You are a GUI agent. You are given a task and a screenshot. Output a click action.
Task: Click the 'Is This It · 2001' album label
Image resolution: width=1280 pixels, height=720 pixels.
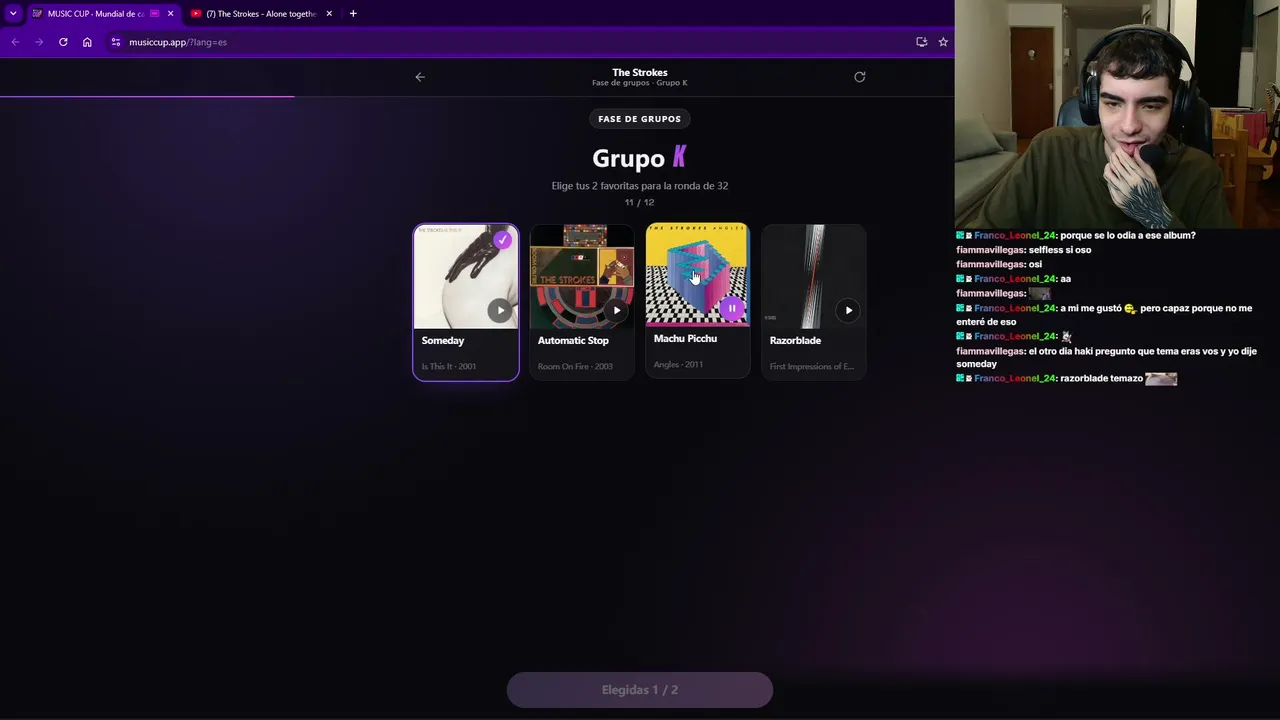[x=449, y=367]
